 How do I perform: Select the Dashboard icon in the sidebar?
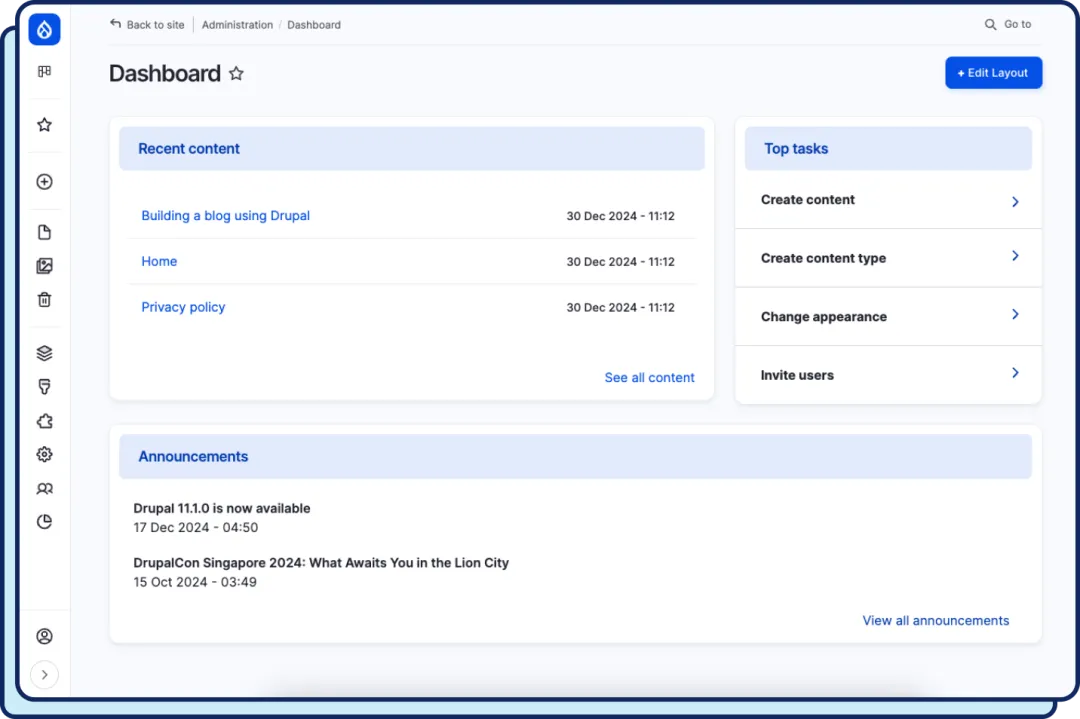pos(44,71)
